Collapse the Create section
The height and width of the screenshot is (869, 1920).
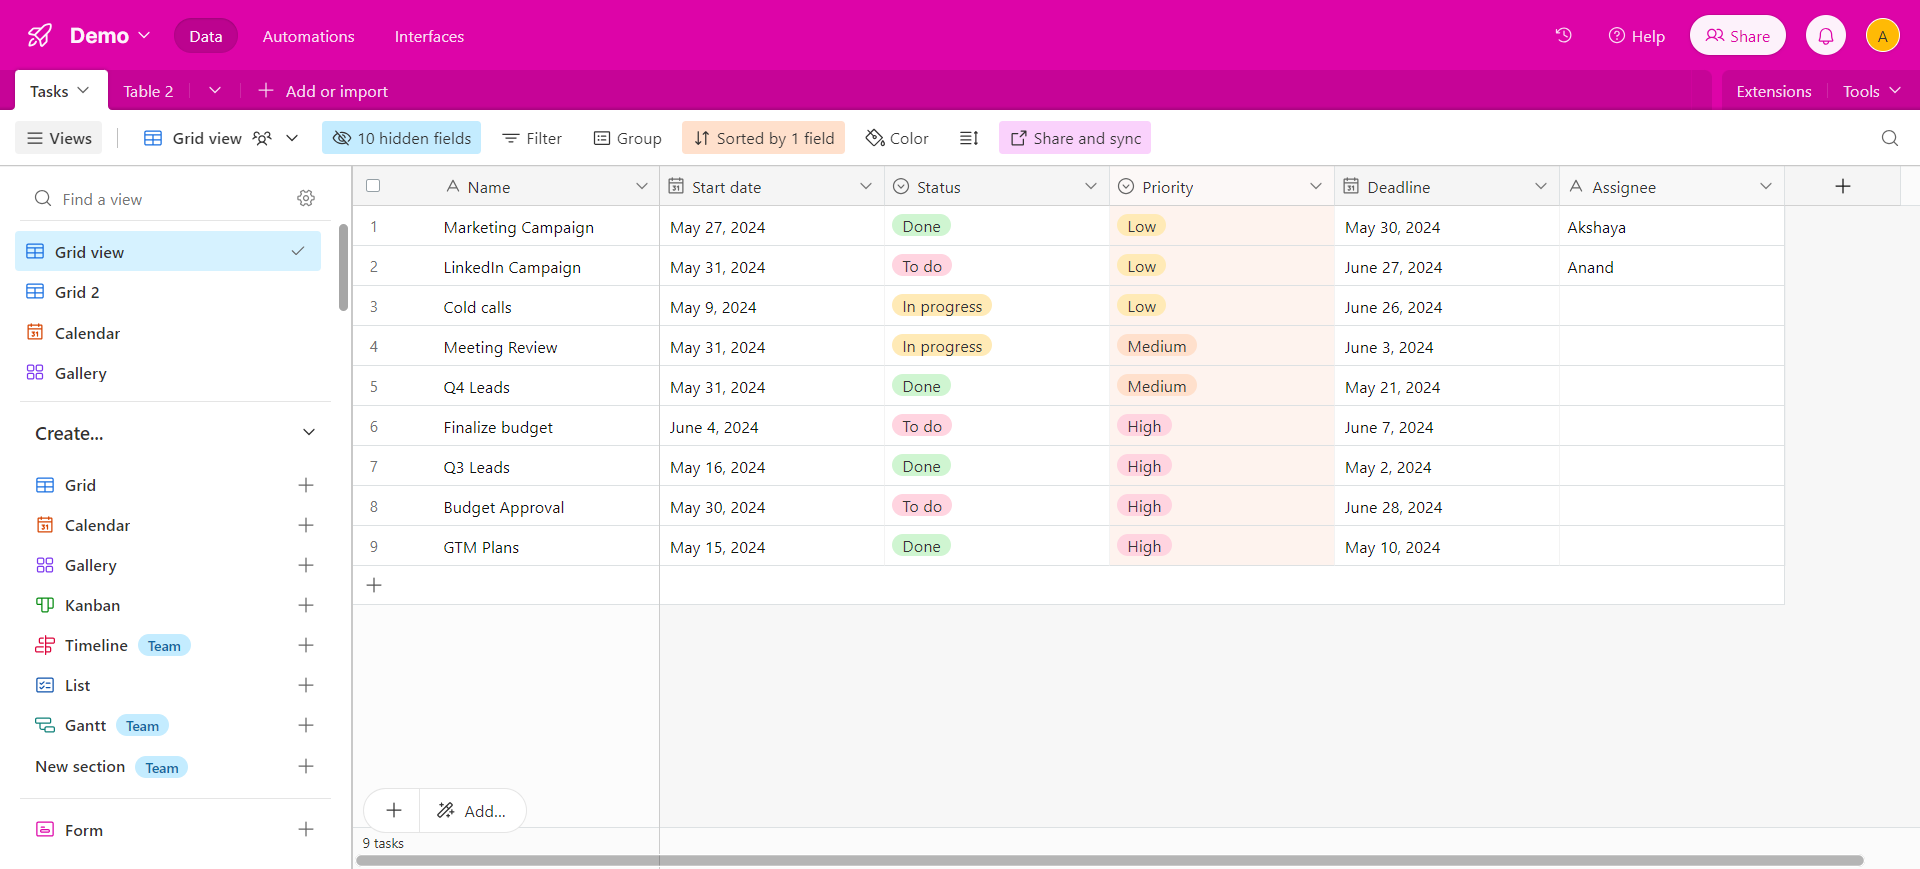[x=309, y=433]
